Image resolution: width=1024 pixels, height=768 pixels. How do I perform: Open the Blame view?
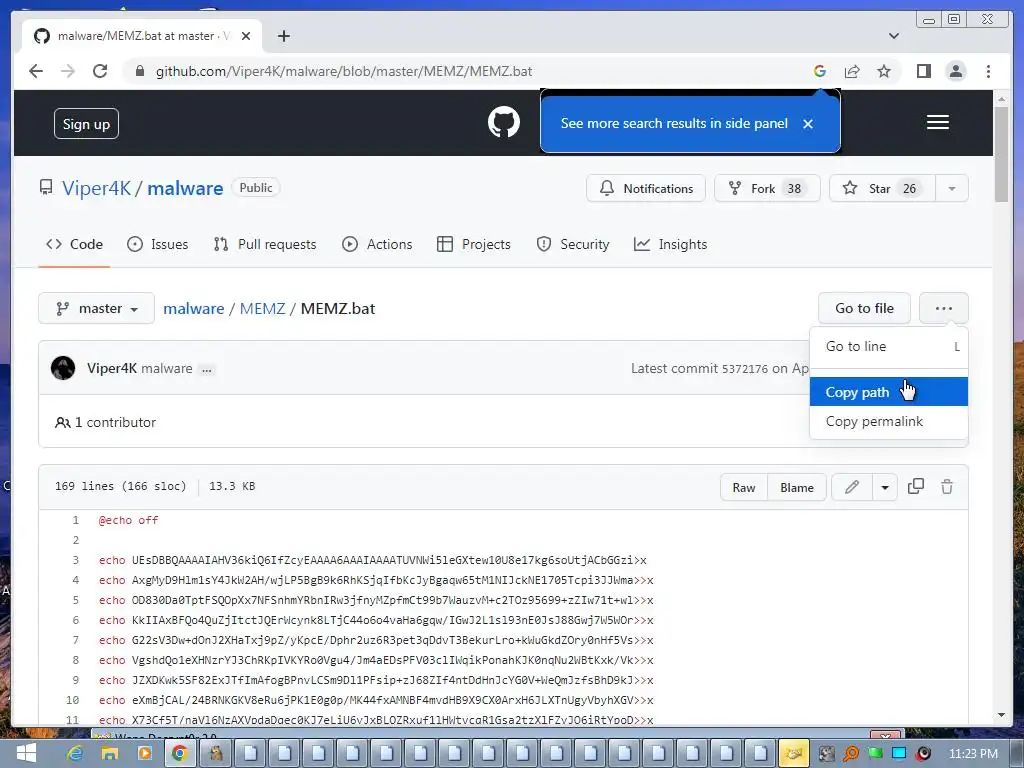click(x=797, y=488)
